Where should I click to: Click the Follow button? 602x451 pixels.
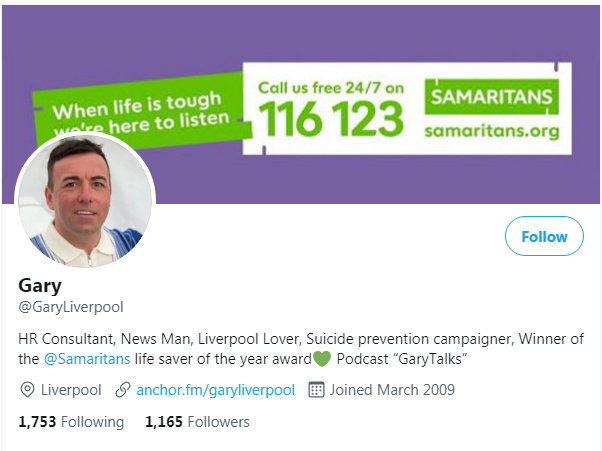tap(544, 236)
